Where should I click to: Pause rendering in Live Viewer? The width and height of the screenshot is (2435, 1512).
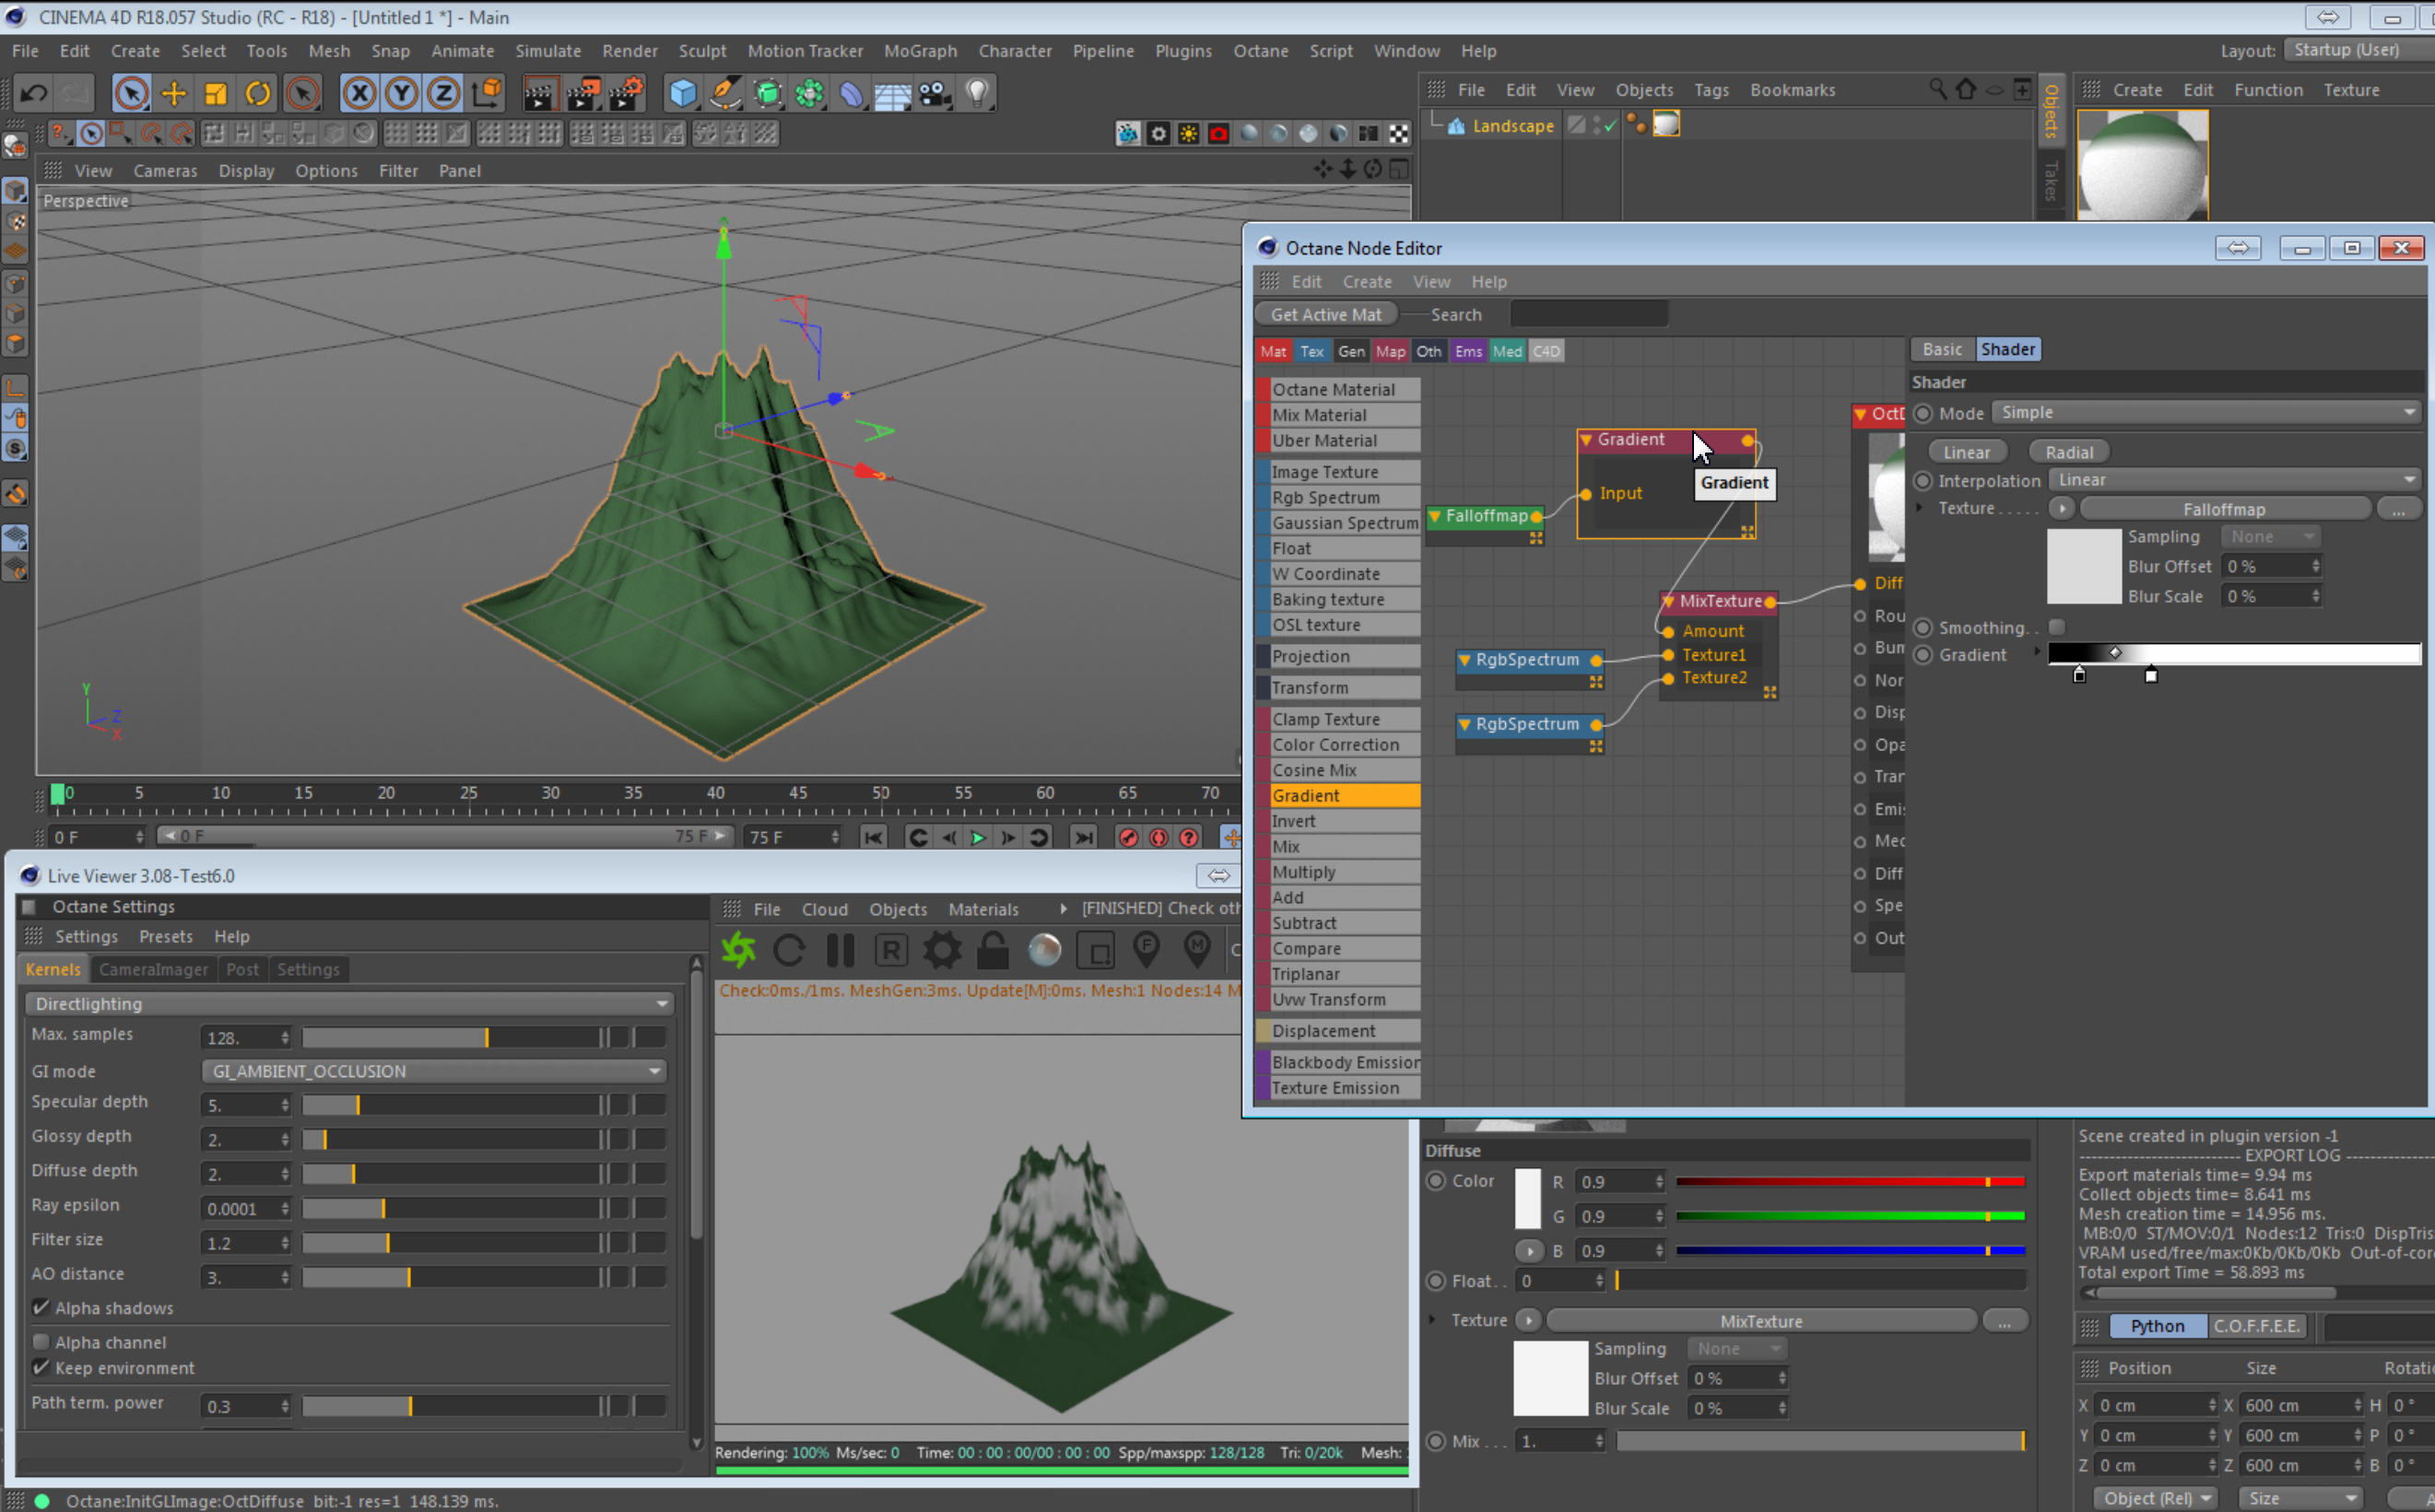[841, 949]
